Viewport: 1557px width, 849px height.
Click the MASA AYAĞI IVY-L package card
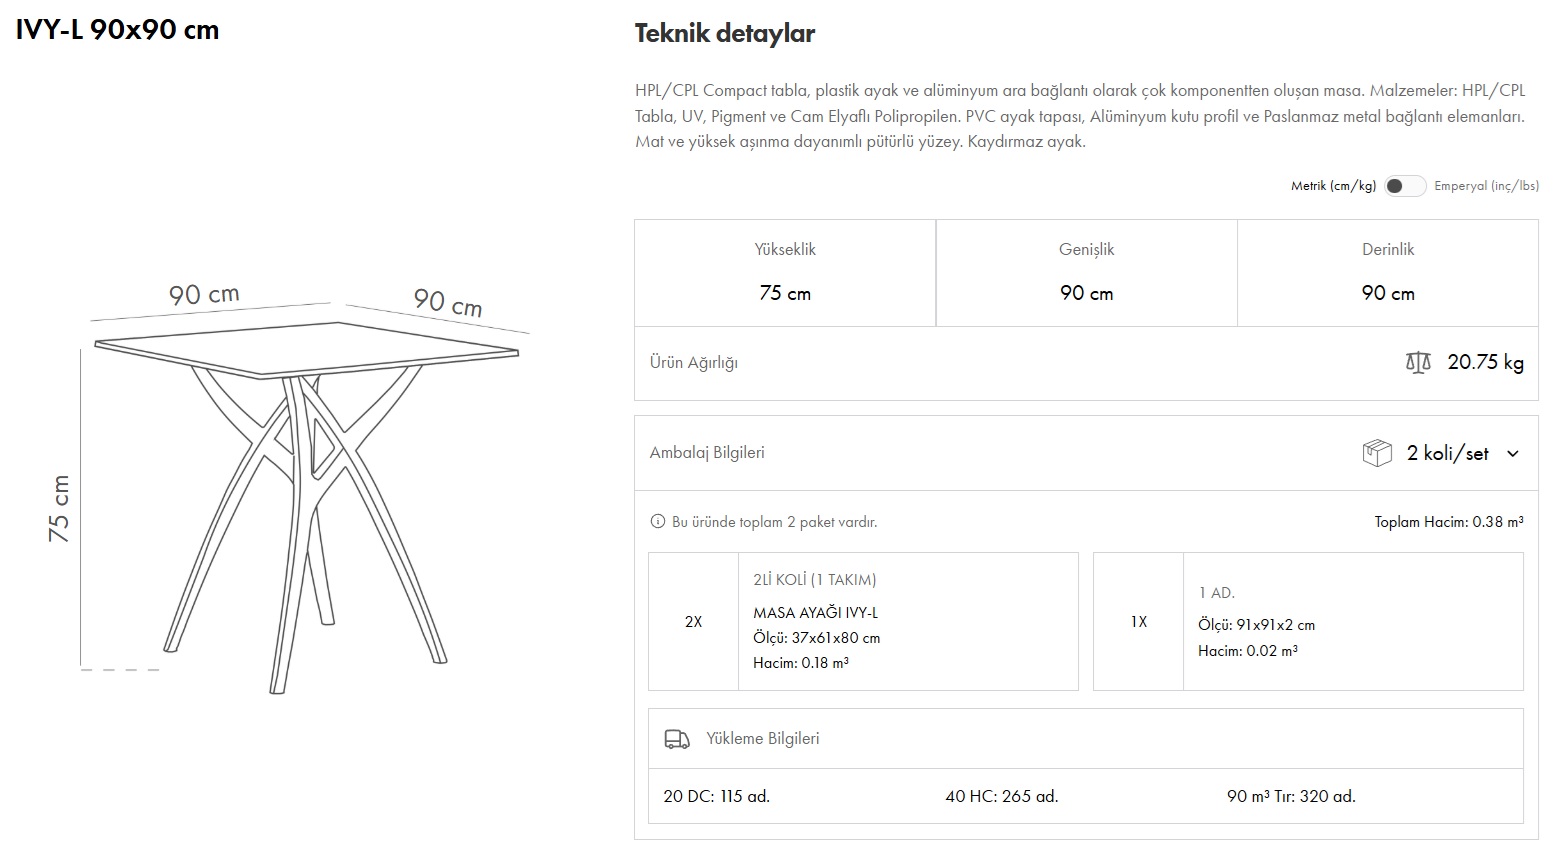click(863, 621)
